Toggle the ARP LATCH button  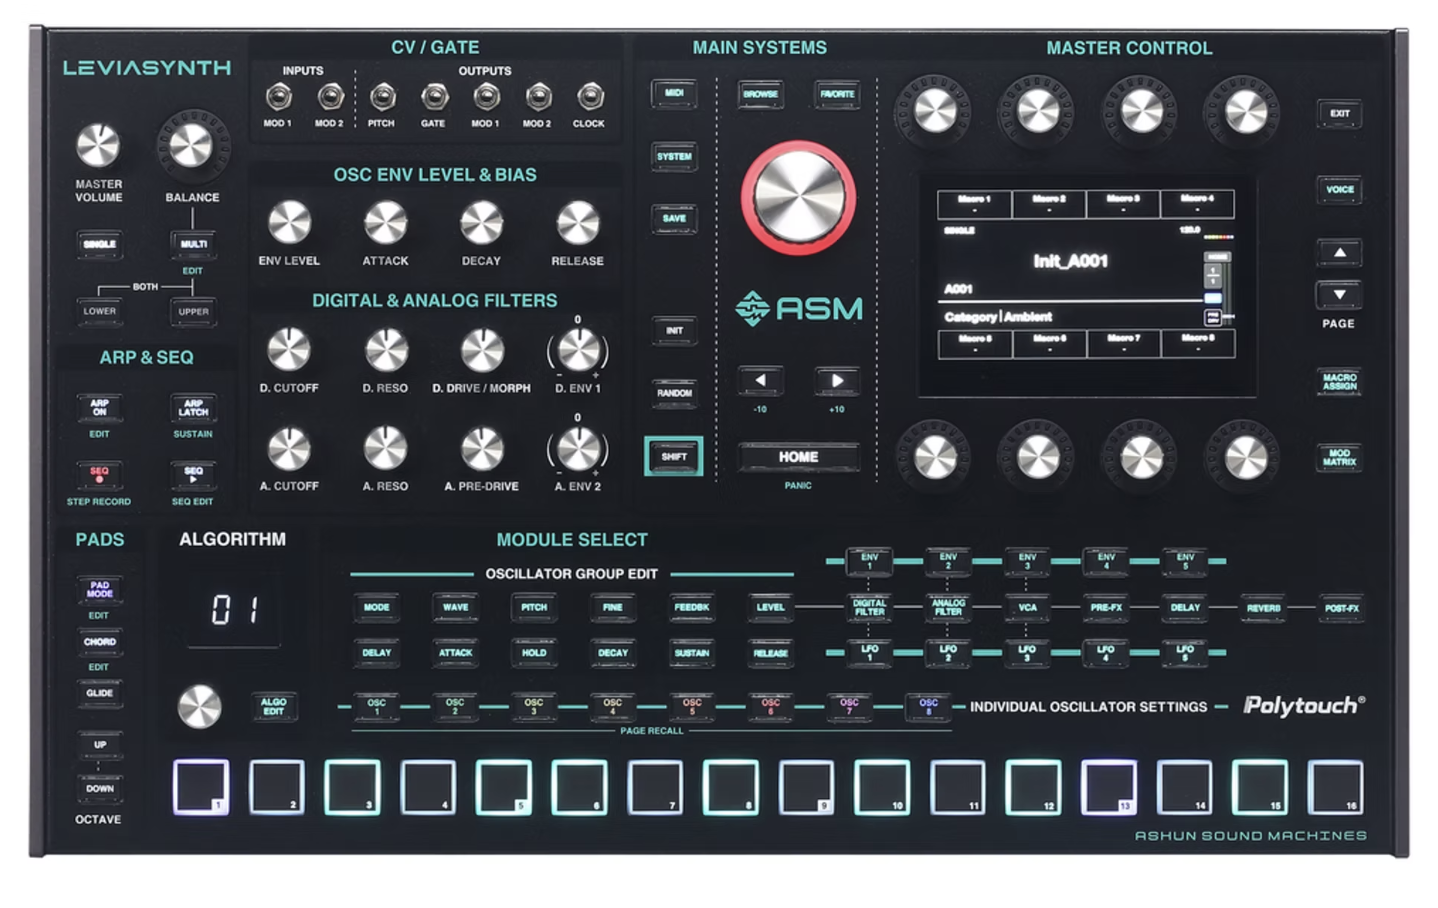pyautogui.click(x=193, y=409)
